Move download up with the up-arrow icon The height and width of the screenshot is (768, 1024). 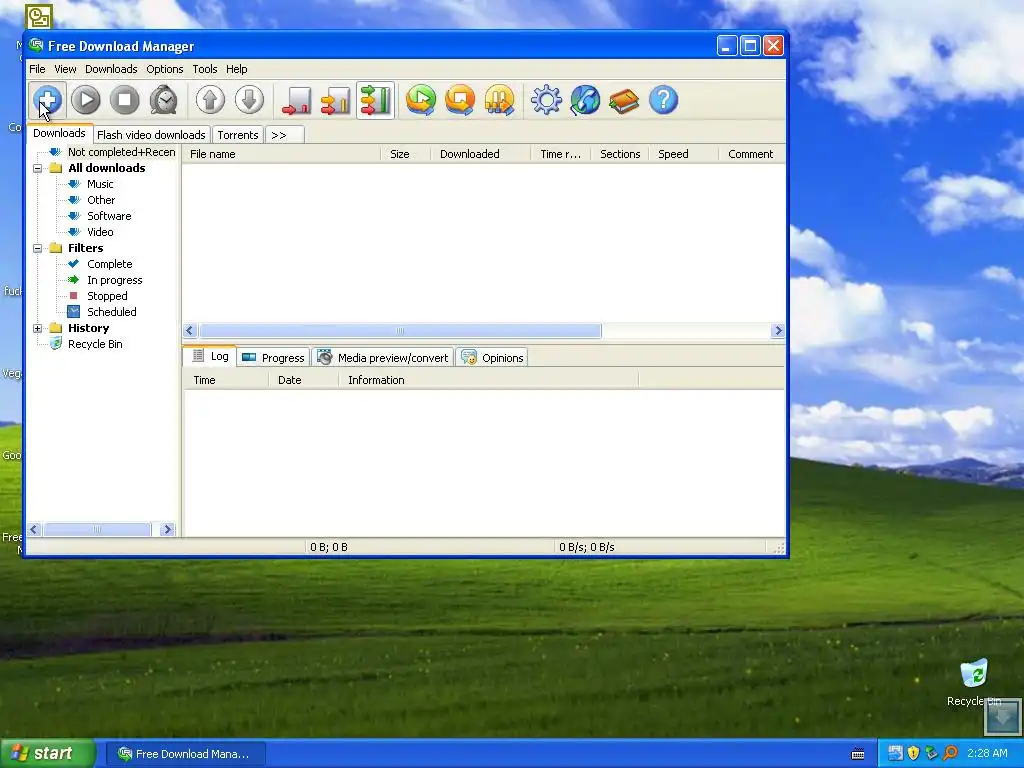210,100
